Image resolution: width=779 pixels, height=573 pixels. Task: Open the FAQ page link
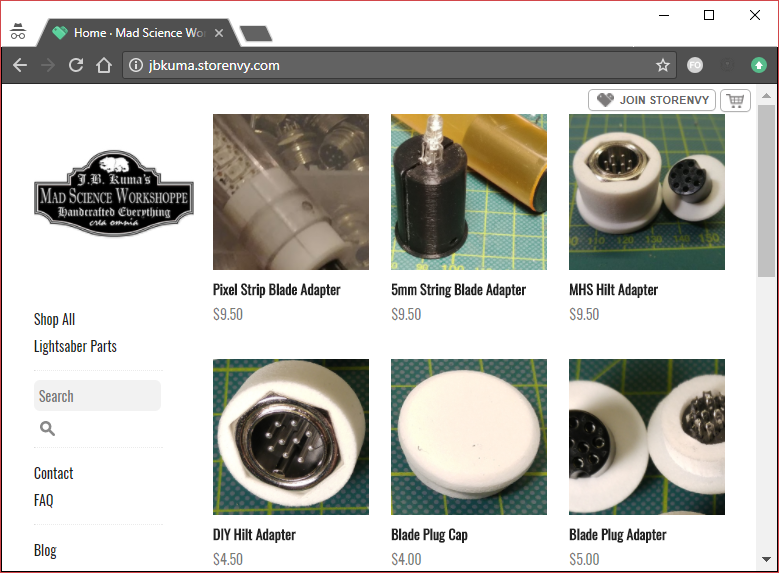point(44,500)
